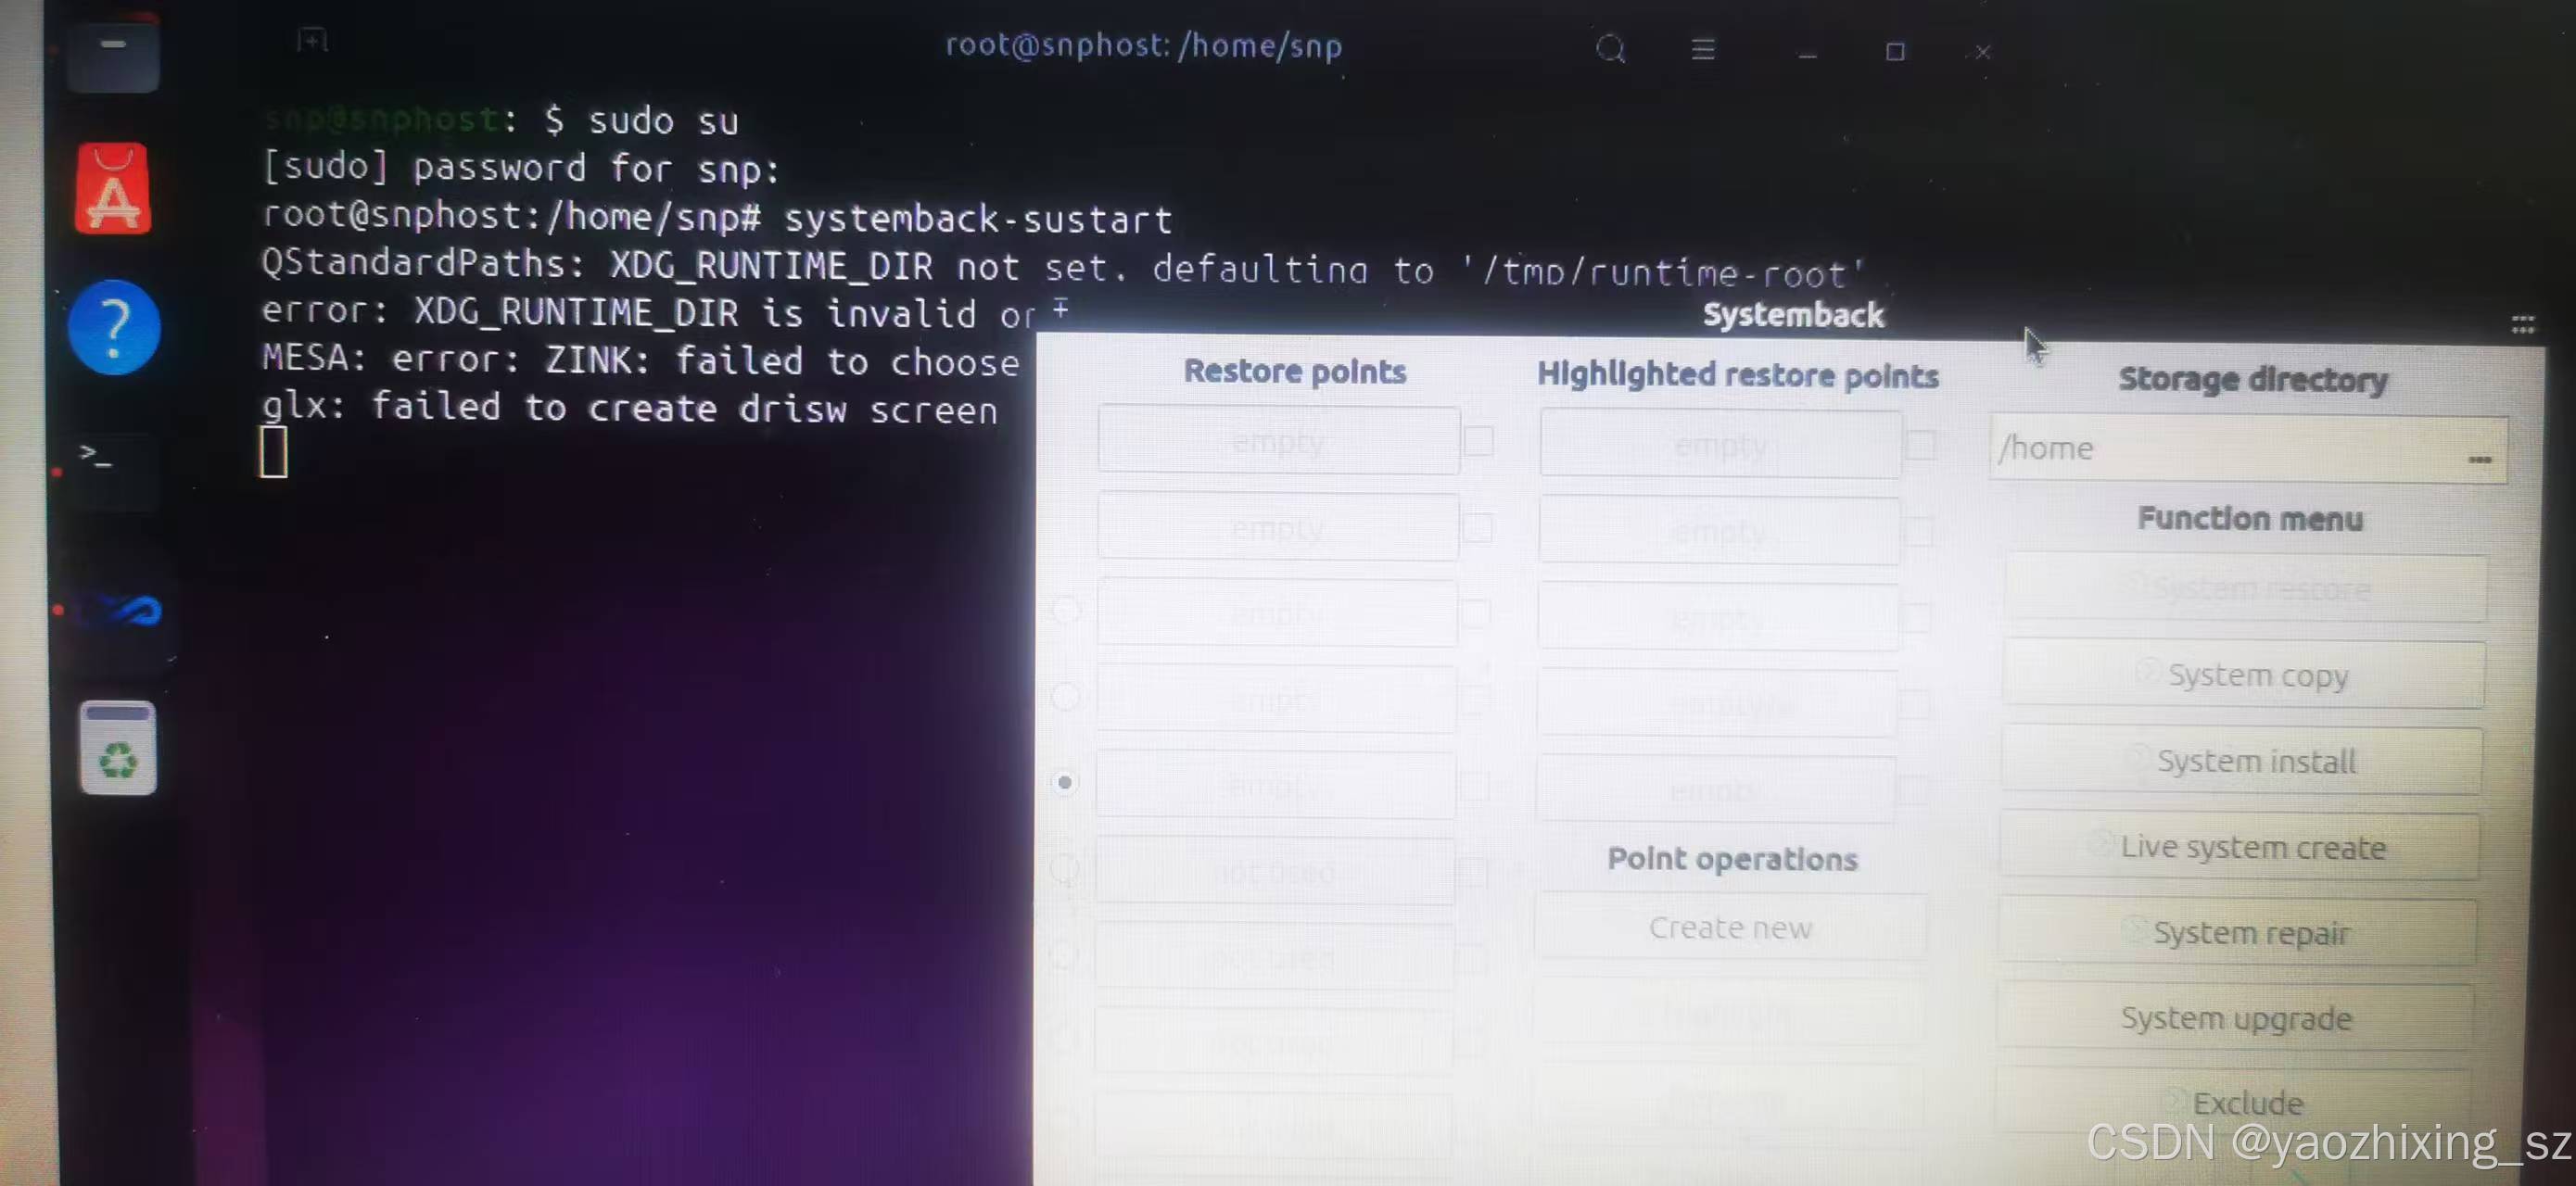2576x1186 pixels.
Task: Open the Help dock icon
Action: (114, 327)
